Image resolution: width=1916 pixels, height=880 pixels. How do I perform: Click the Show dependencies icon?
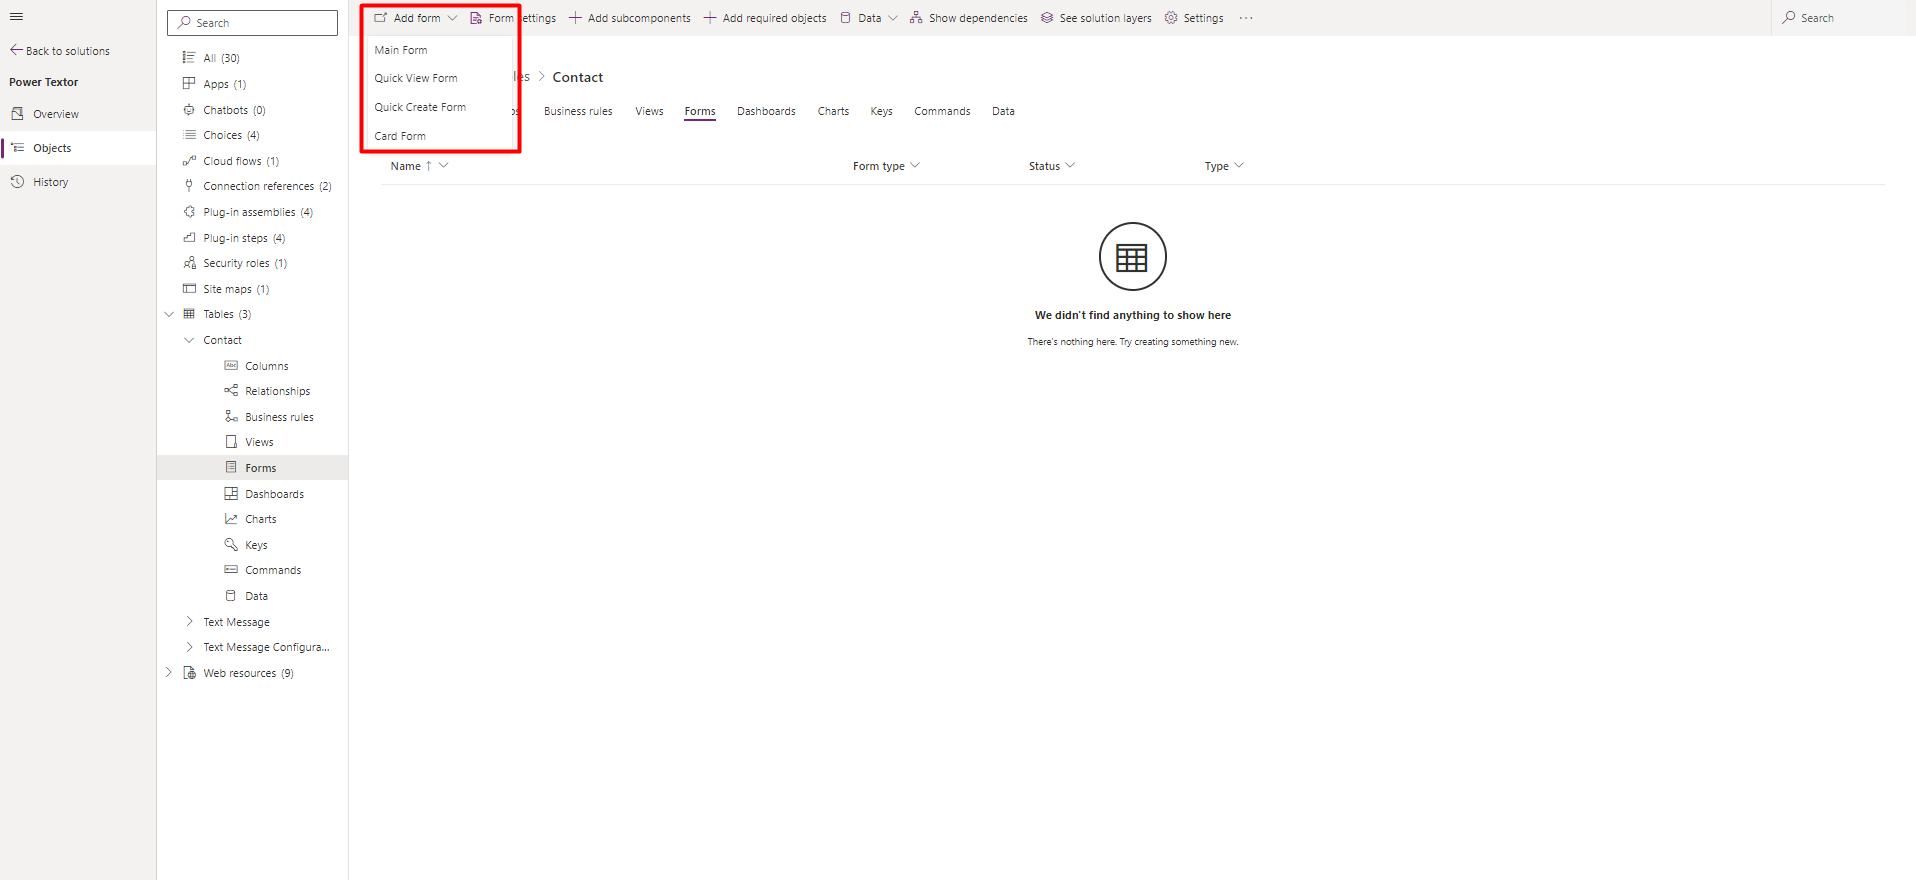coord(916,18)
